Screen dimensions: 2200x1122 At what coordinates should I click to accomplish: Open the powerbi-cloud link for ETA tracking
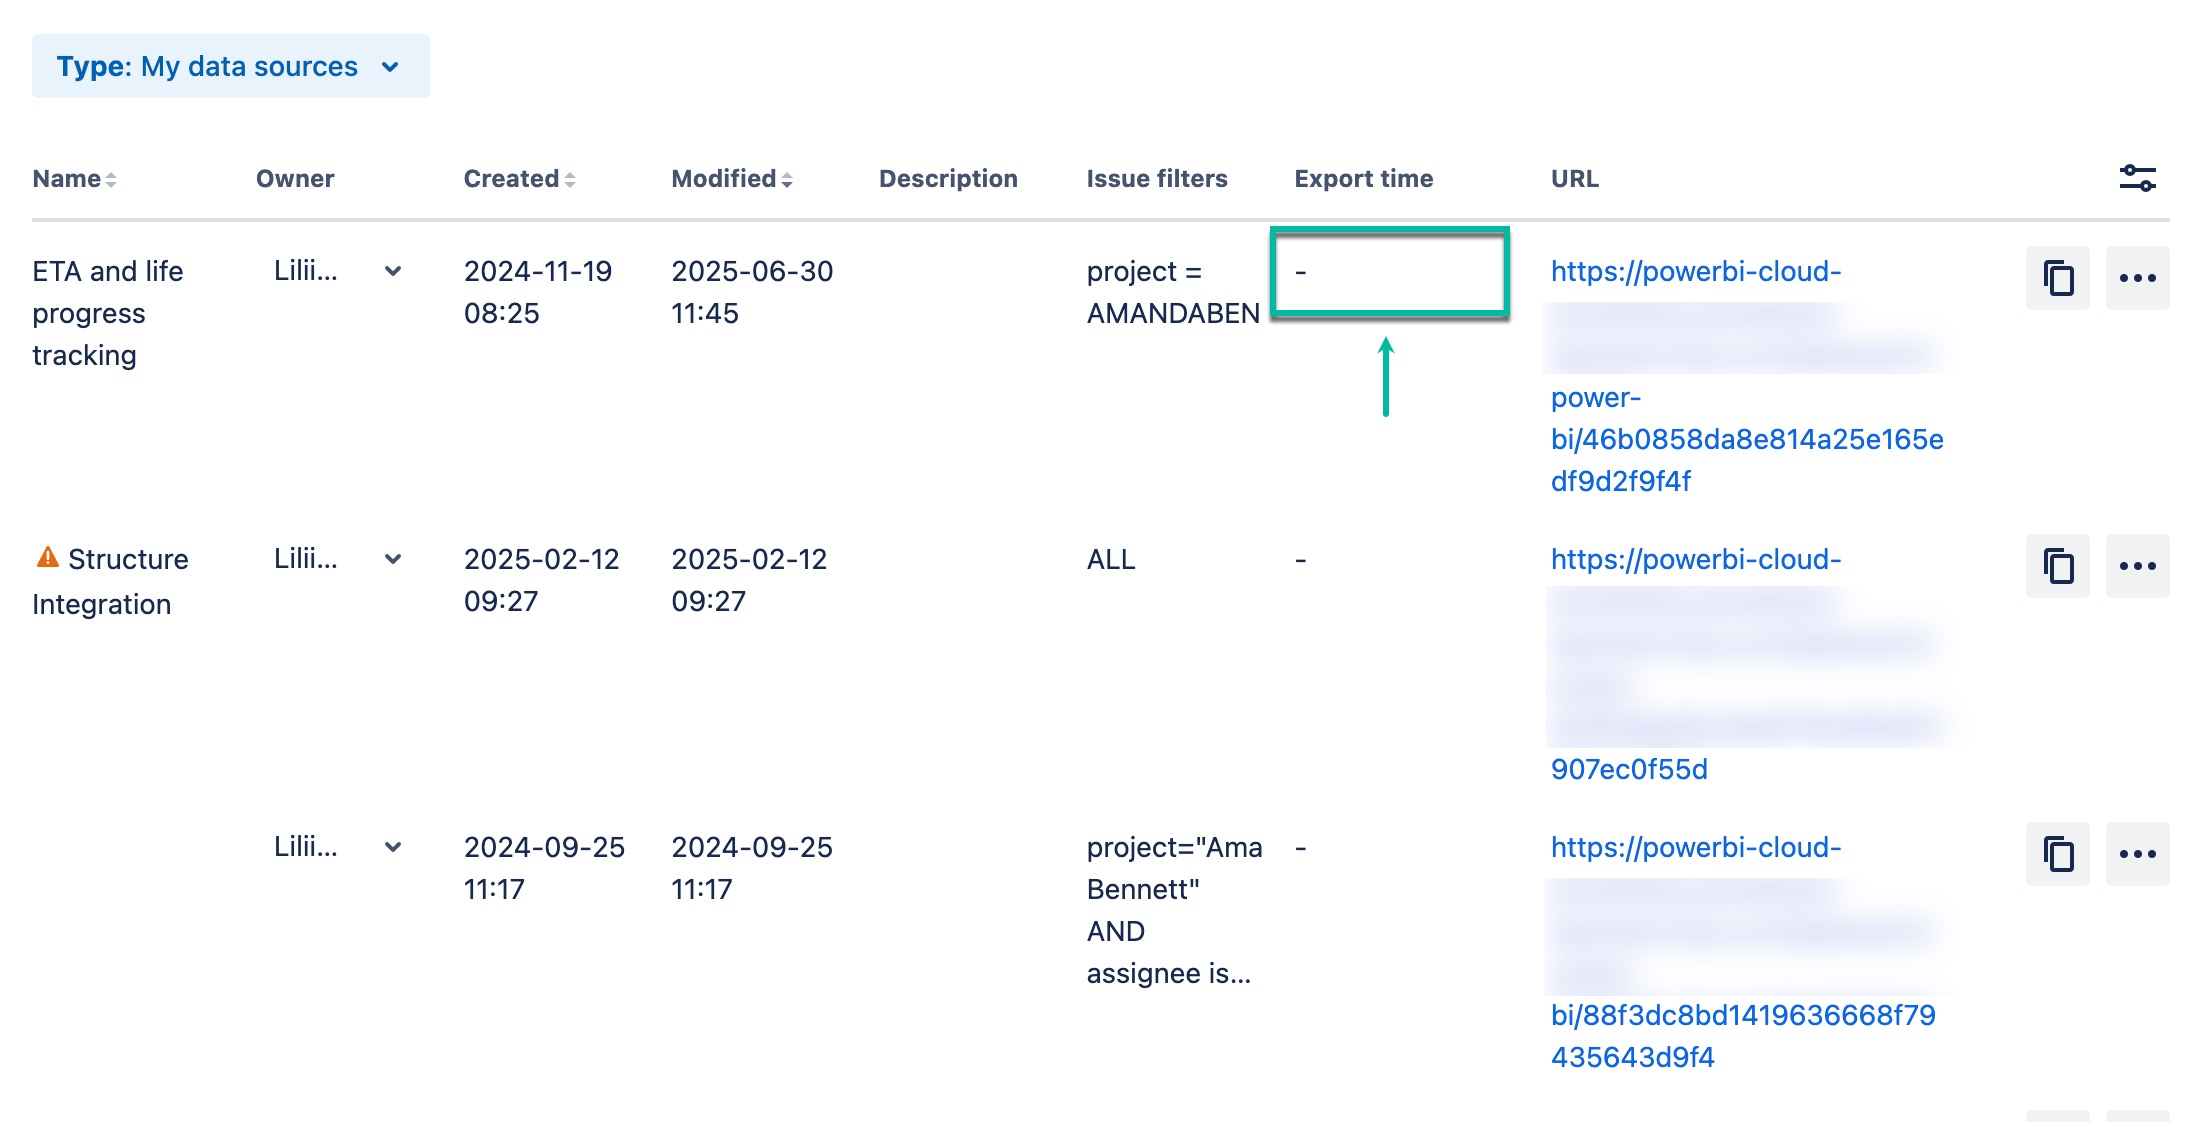pos(1697,271)
